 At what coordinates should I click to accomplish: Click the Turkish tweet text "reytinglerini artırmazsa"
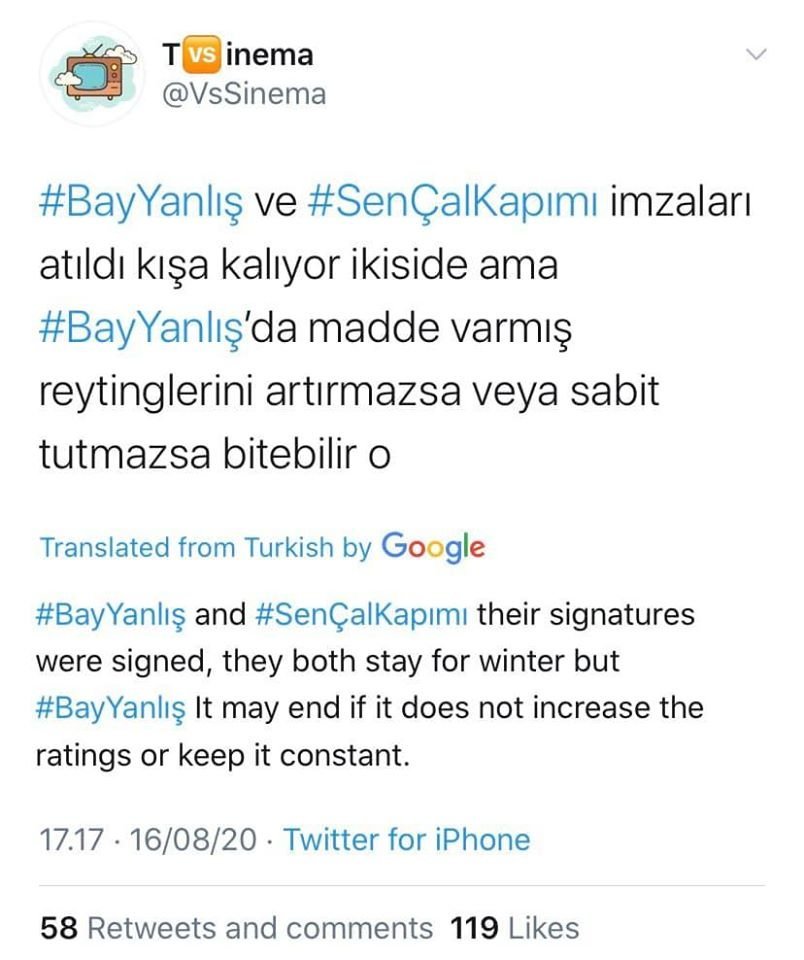point(249,392)
